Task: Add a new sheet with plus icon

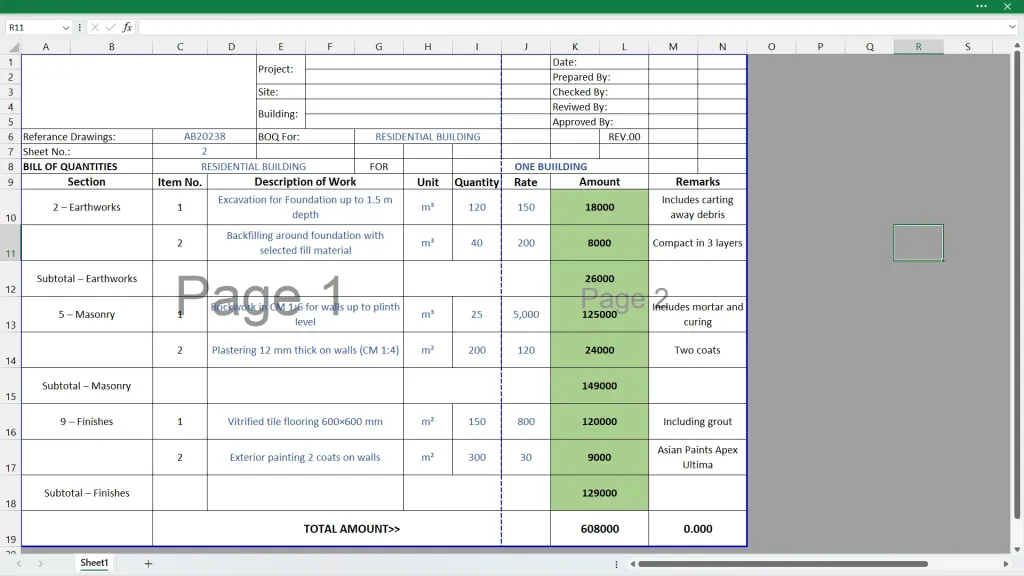Action: click(148, 564)
